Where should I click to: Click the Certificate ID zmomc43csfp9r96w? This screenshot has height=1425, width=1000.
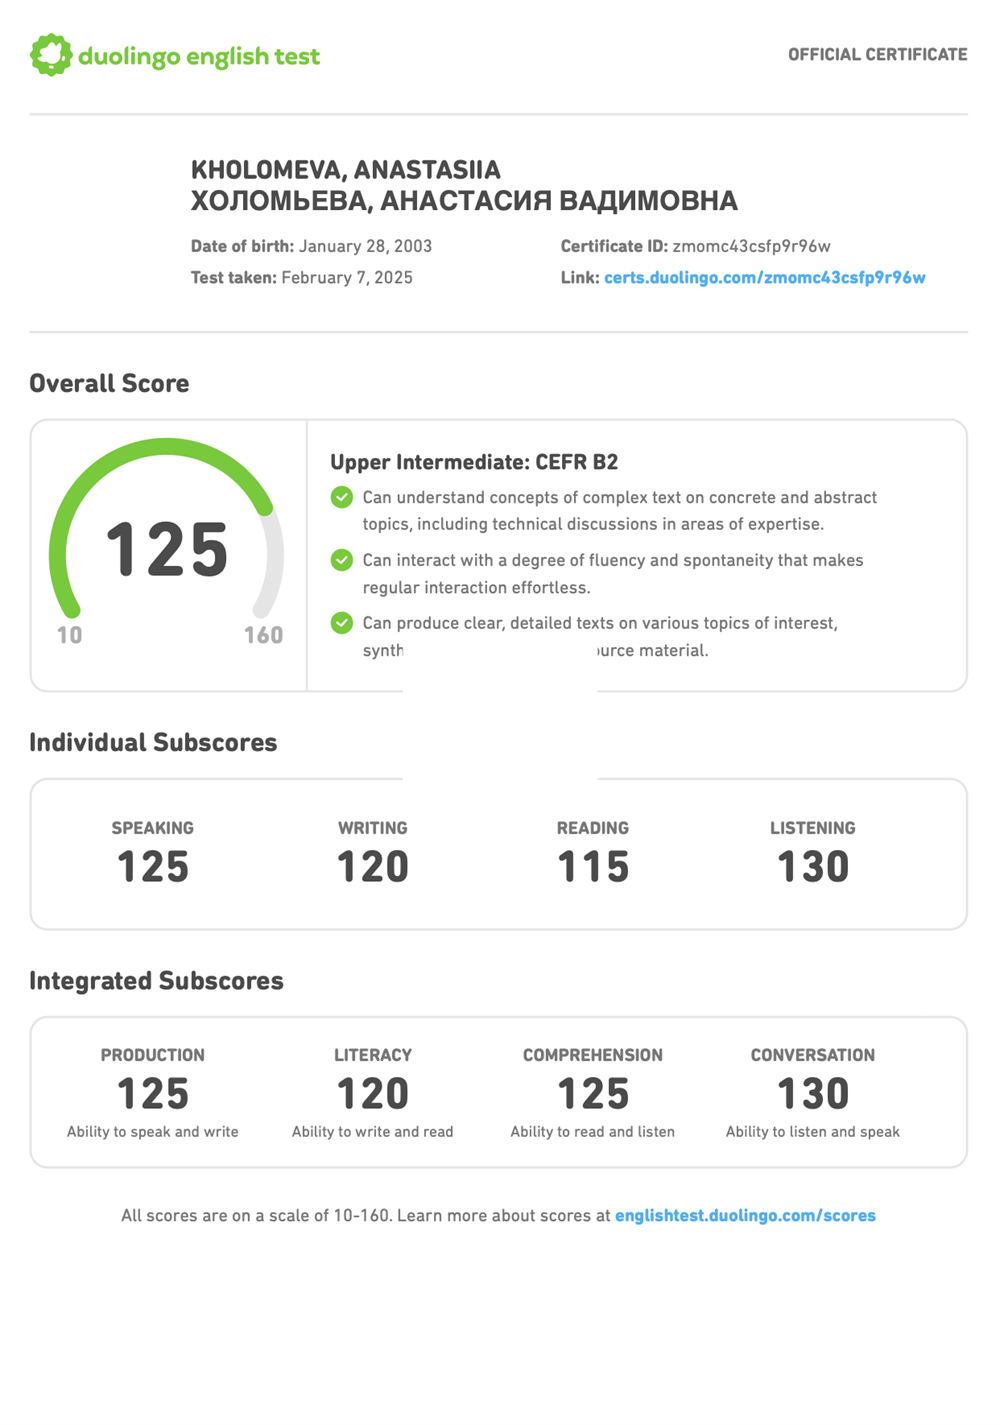click(751, 246)
